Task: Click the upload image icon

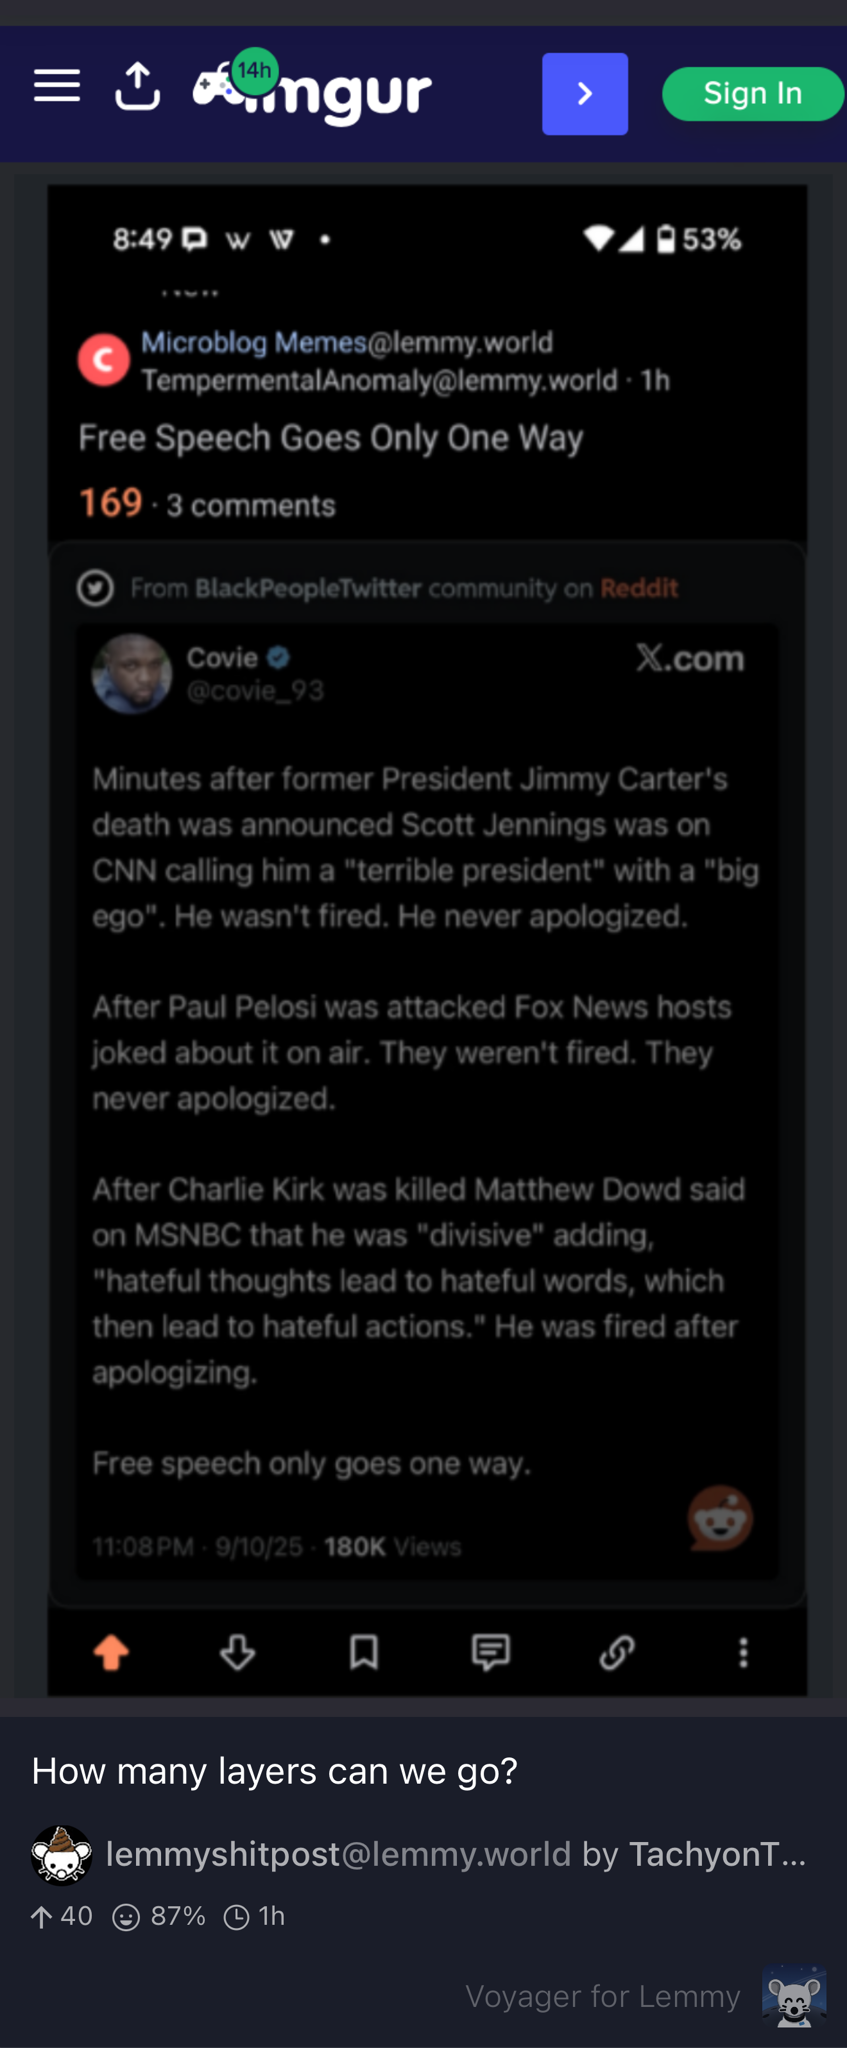Action: click(x=137, y=87)
